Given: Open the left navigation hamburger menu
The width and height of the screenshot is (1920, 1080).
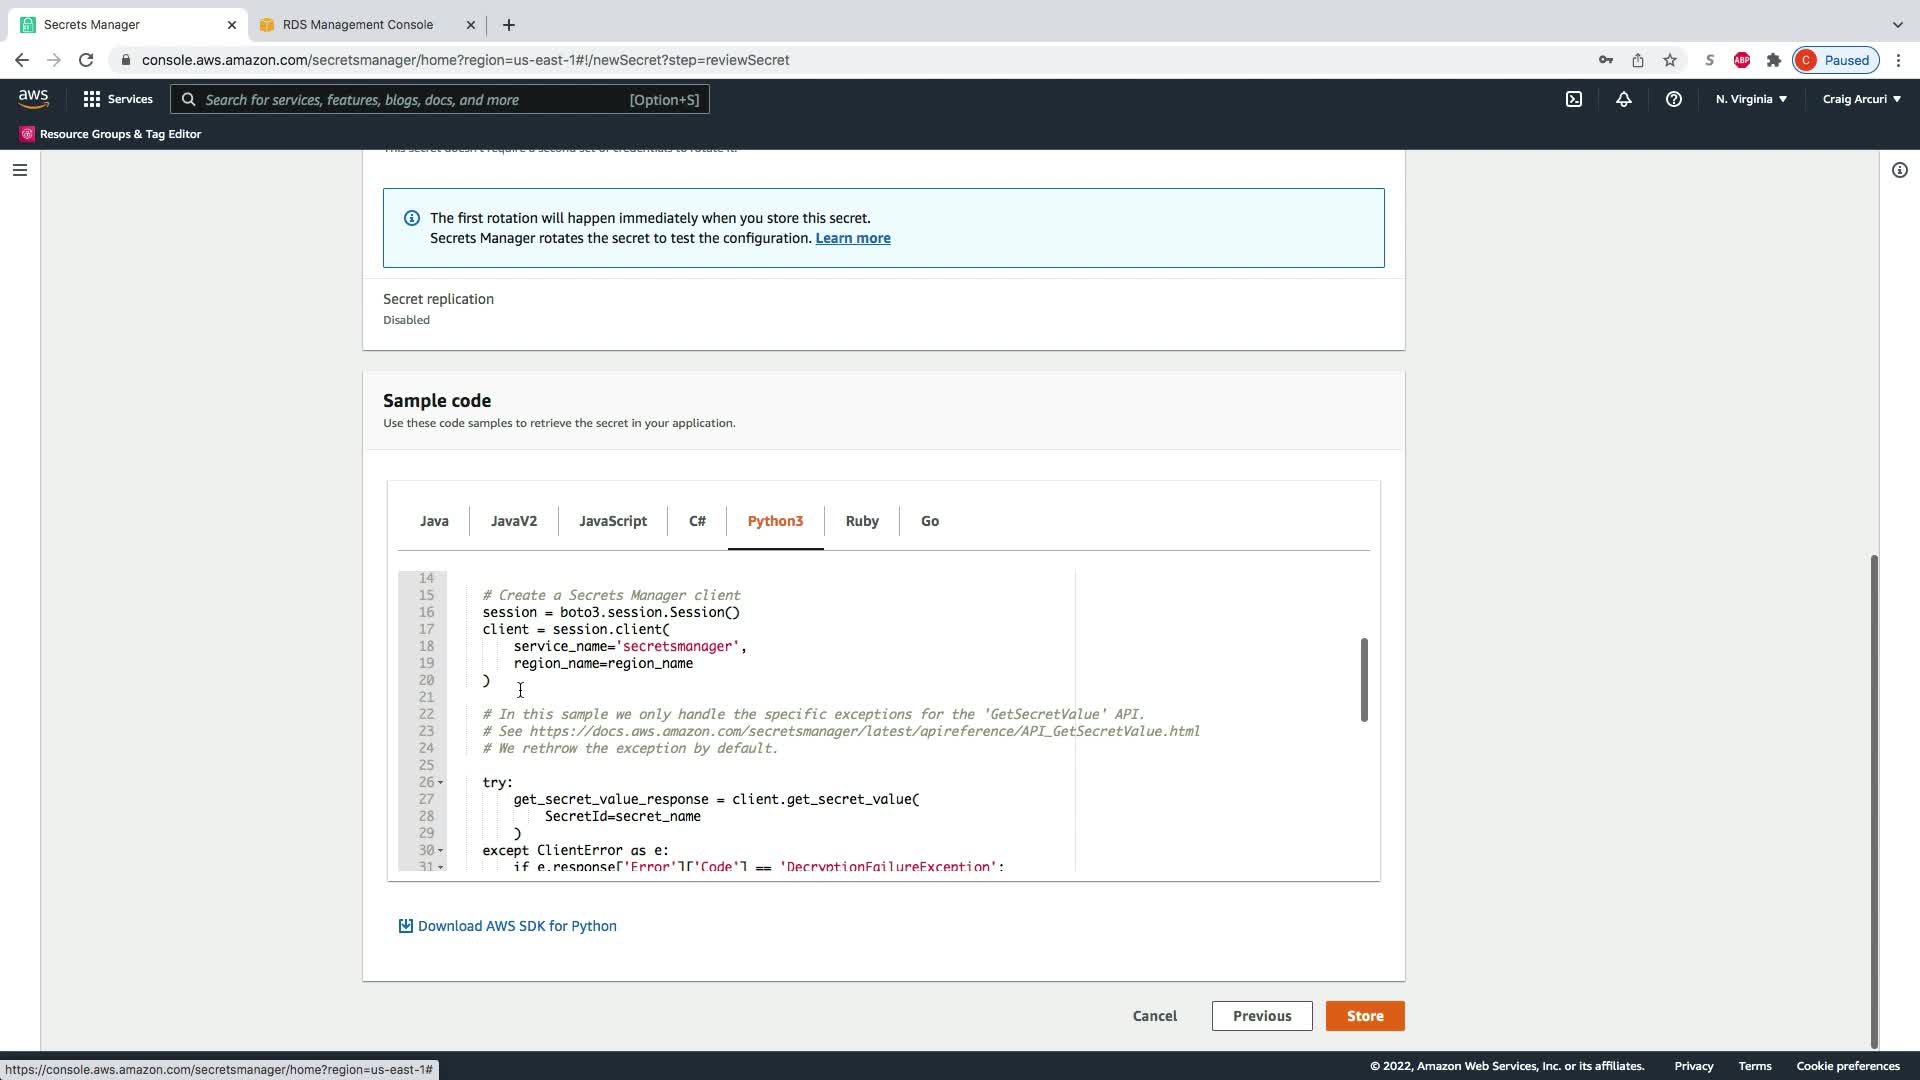Looking at the screenshot, I should [19, 170].
